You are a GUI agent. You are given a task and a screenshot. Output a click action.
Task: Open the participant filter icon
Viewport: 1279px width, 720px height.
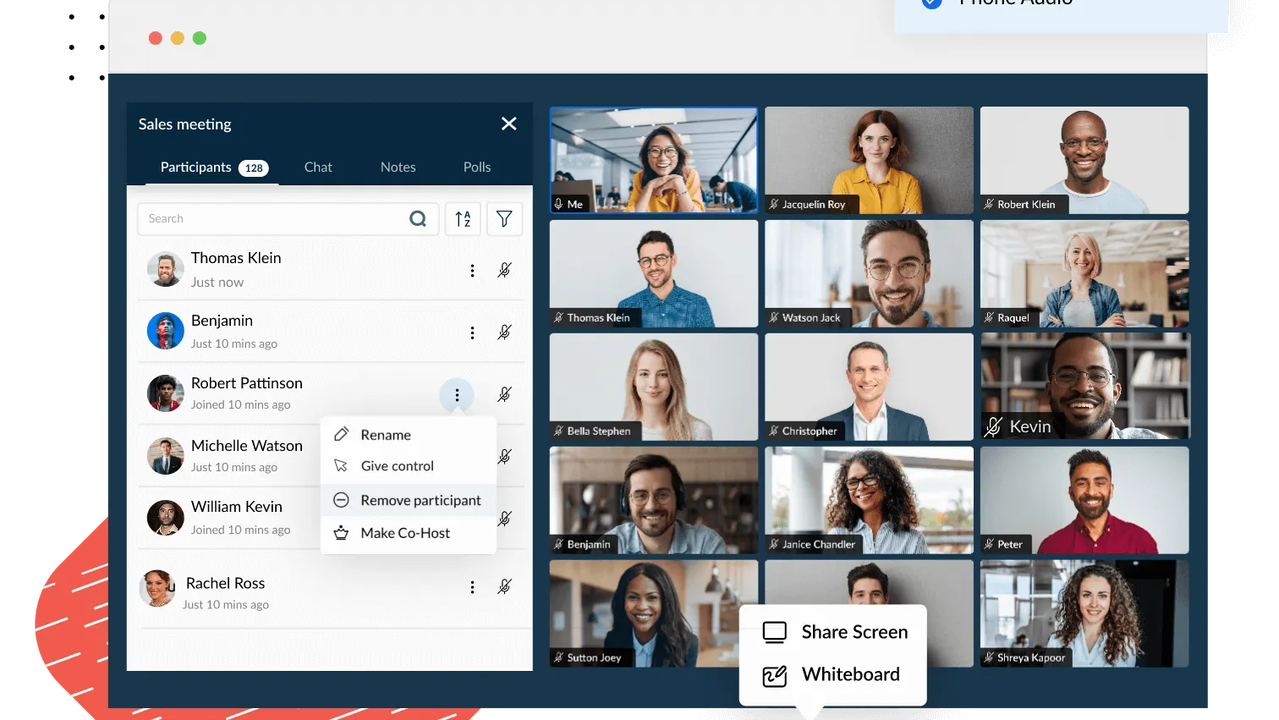[x=504, y=219]
